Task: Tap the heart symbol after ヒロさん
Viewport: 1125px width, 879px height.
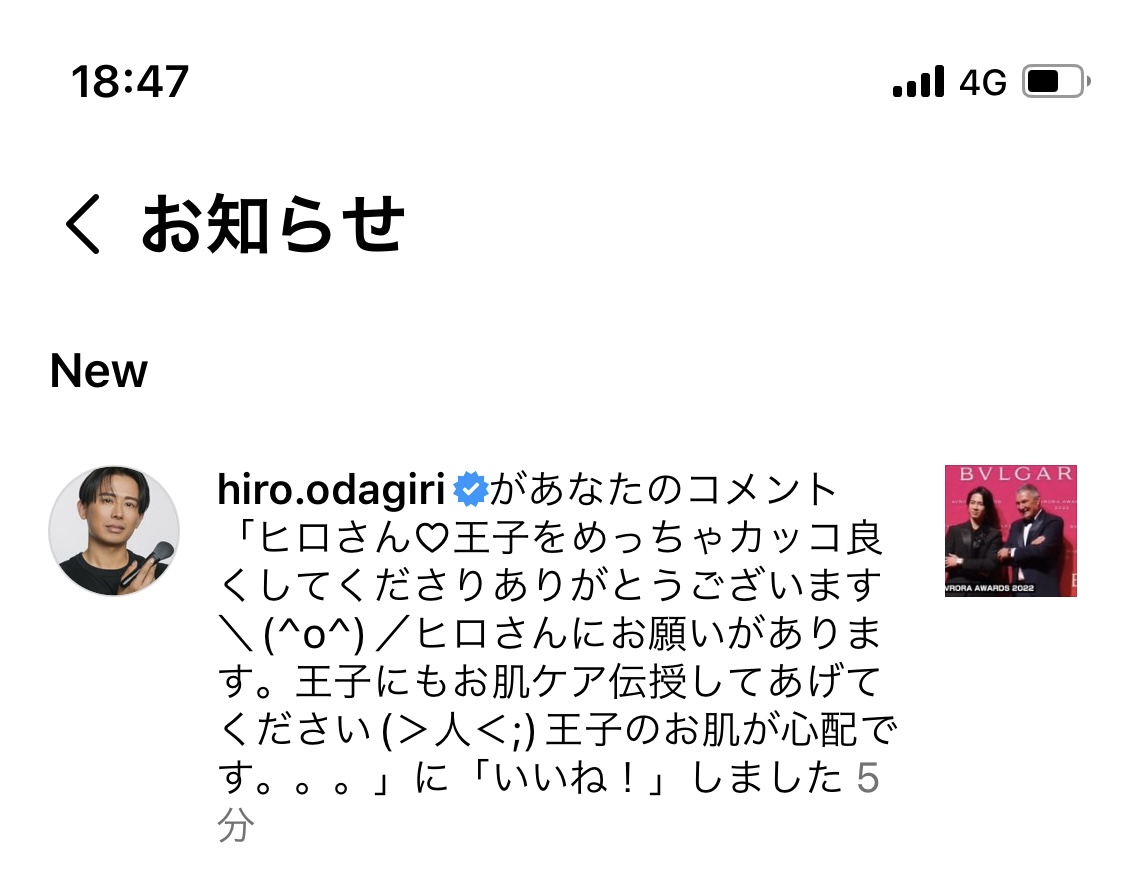Action: 432,537
